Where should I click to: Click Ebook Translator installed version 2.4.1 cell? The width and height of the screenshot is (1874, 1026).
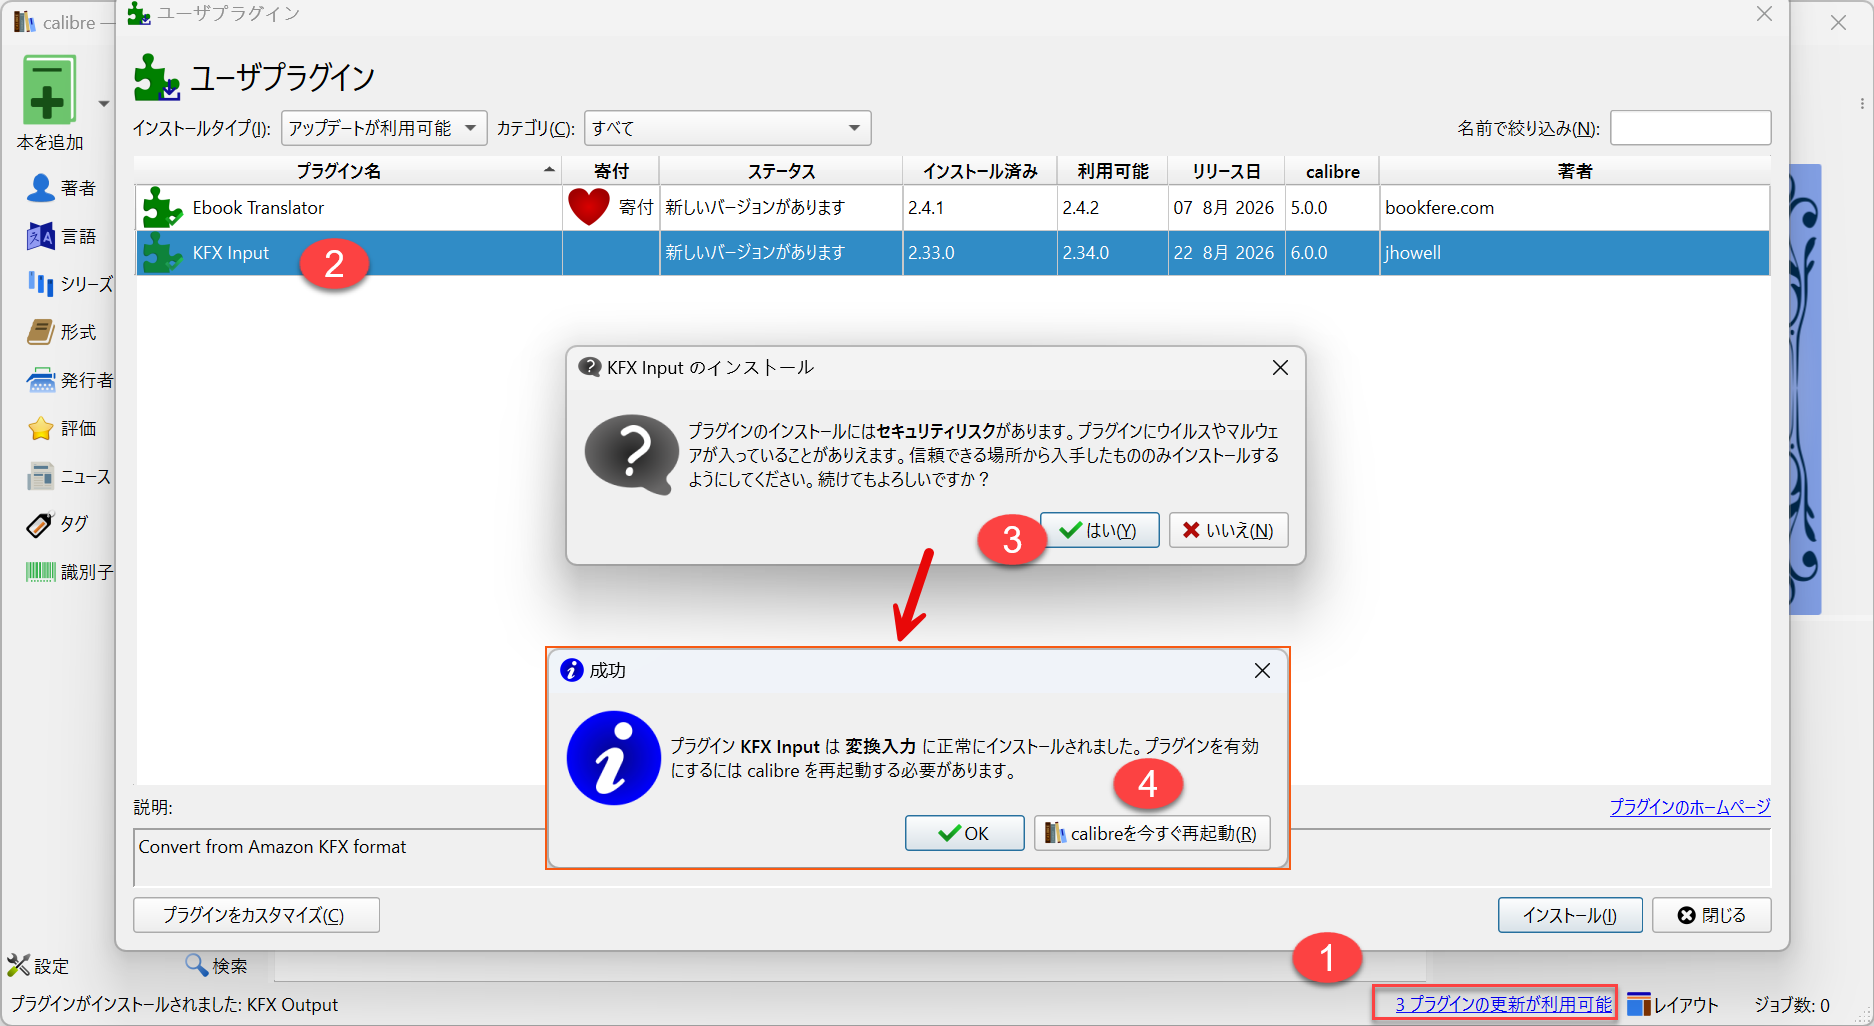[x=980, y=208]
